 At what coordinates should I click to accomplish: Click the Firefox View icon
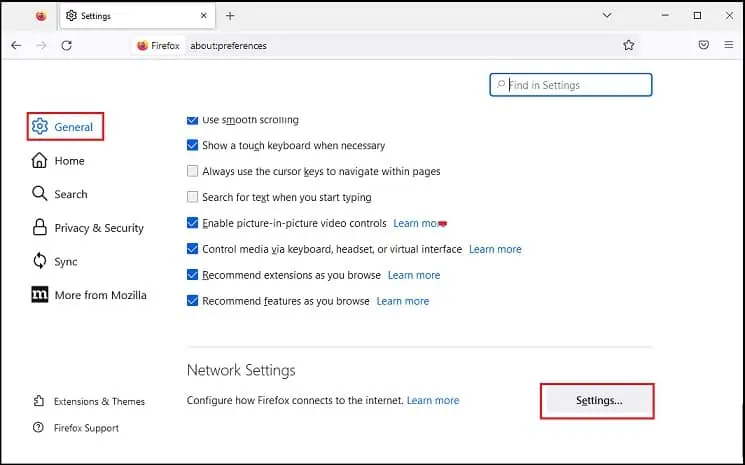coord(40,16)
